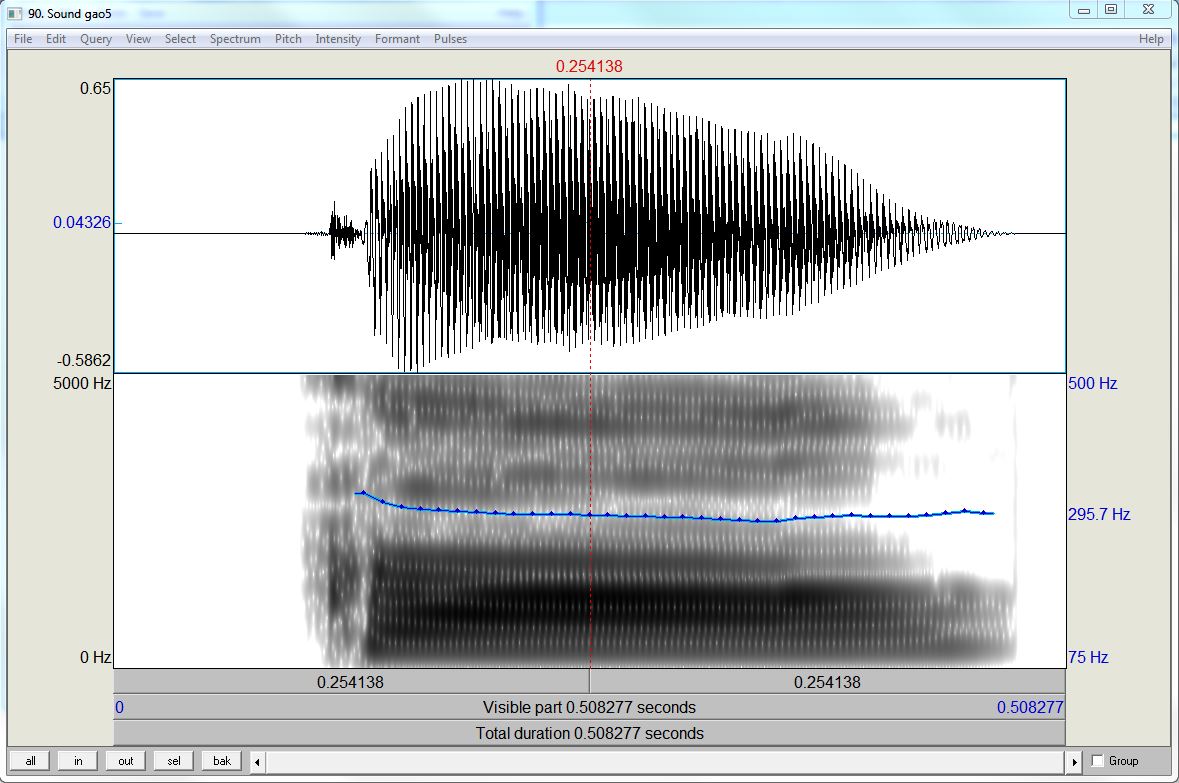Click the red cursor time 0.254138 label
This screenshot has height=783, width=1179.
point(589,66)
